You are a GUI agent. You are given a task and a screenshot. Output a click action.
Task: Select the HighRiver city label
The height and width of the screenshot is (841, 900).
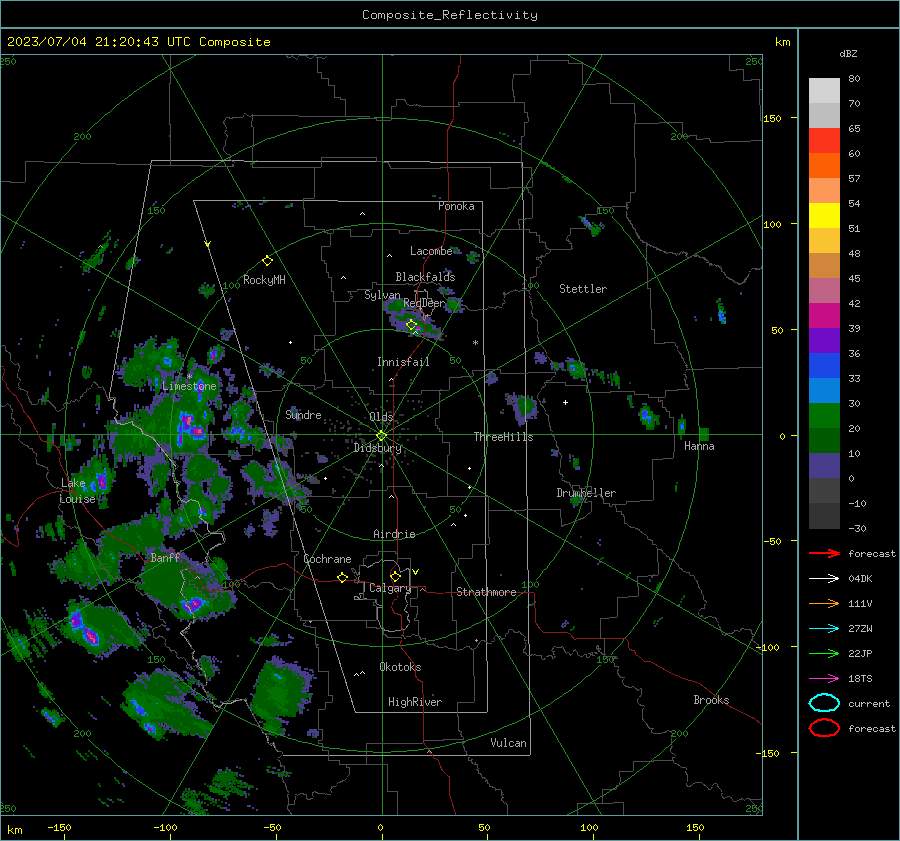tap(415, 702)
